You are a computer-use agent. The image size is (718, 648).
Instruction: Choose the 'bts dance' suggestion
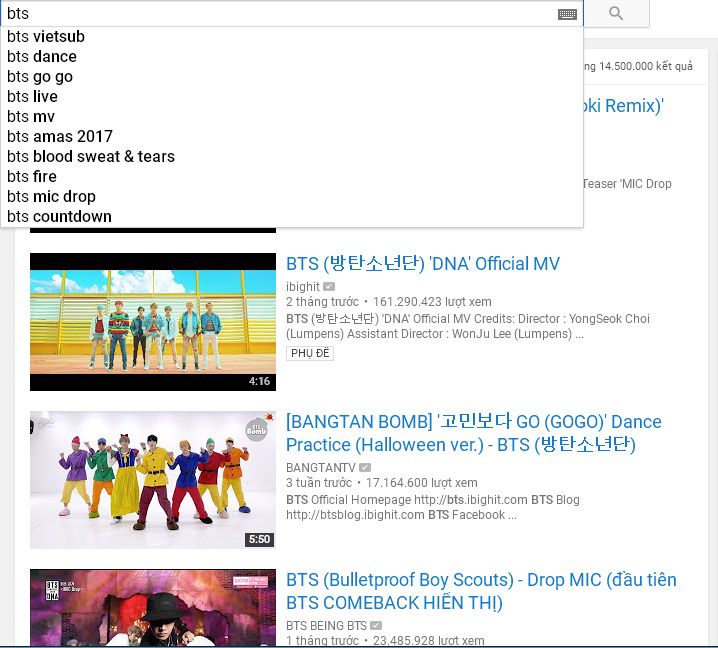pos(42,57)
